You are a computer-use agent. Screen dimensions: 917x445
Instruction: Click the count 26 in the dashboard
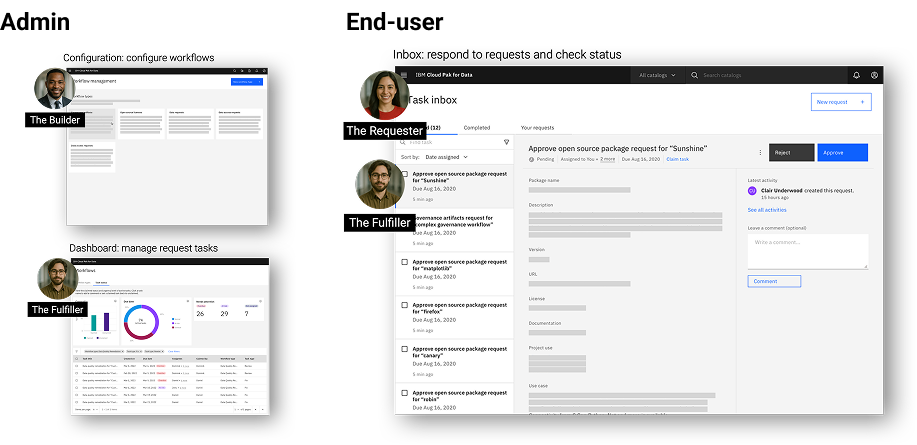coord(200,314)
